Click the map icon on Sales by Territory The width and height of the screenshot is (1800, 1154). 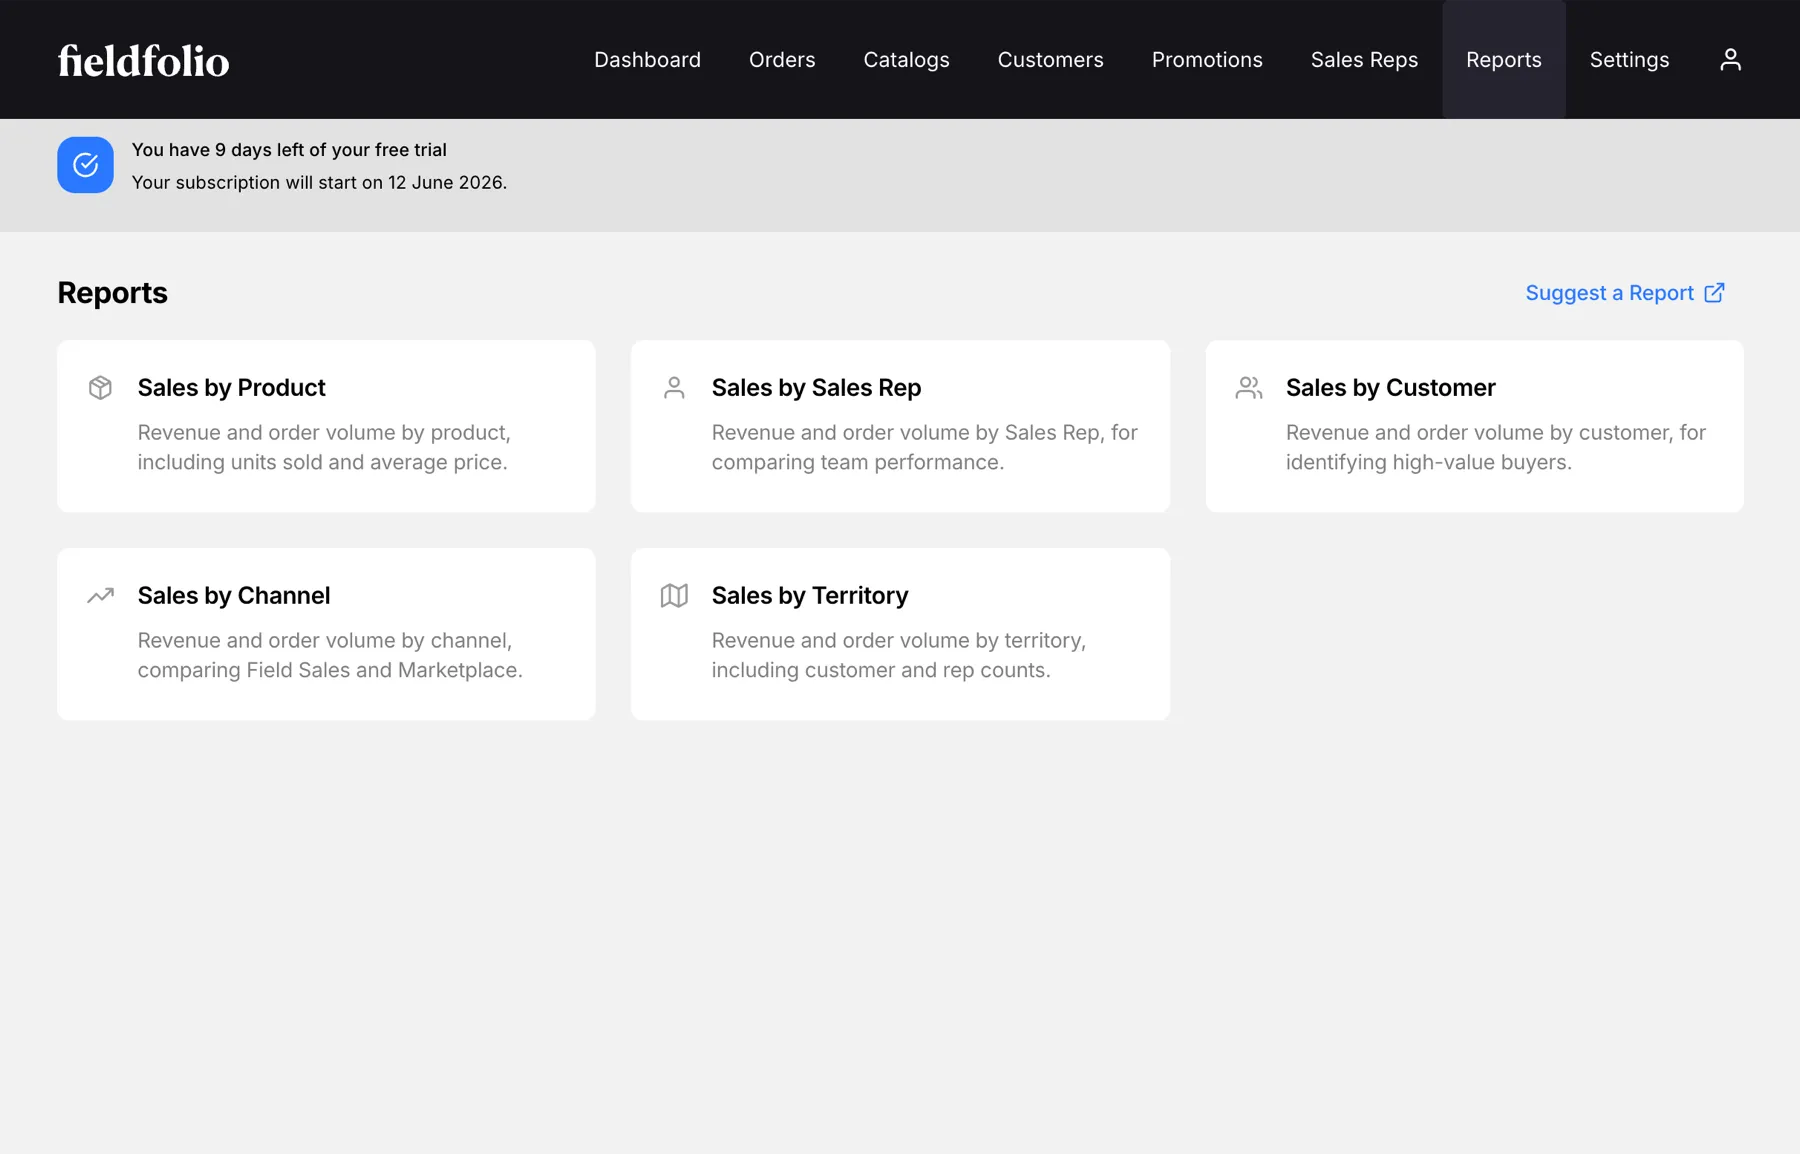click(674, 596)
